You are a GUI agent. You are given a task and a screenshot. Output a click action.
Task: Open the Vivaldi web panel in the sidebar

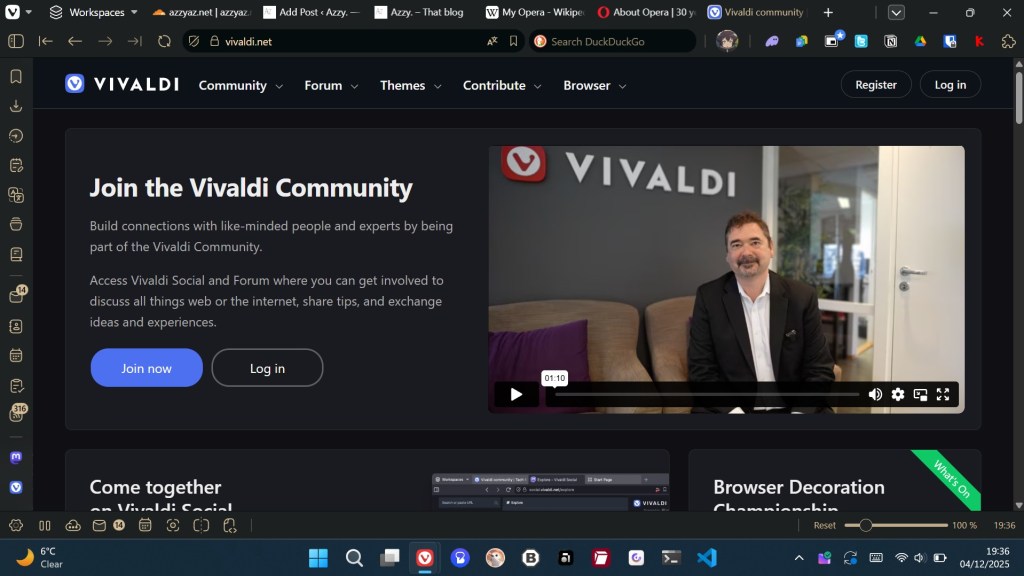pos(16,487)
